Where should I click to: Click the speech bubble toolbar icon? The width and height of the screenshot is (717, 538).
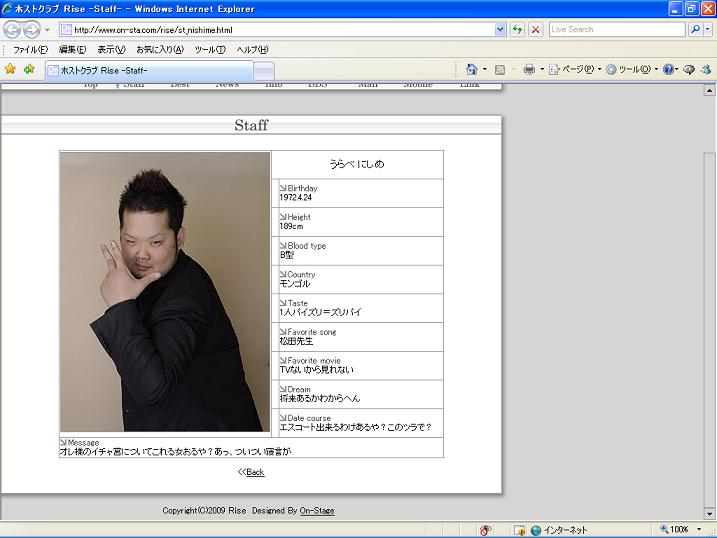tap(689, 69)
